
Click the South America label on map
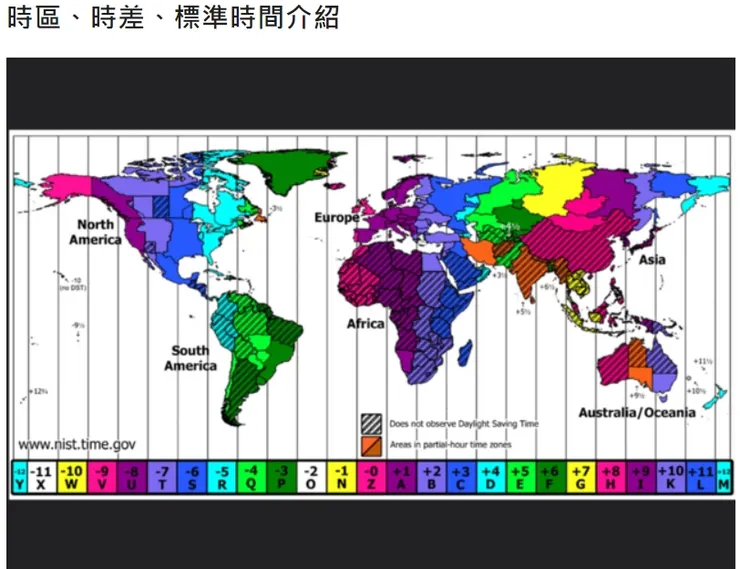click(x=191, y=358)
